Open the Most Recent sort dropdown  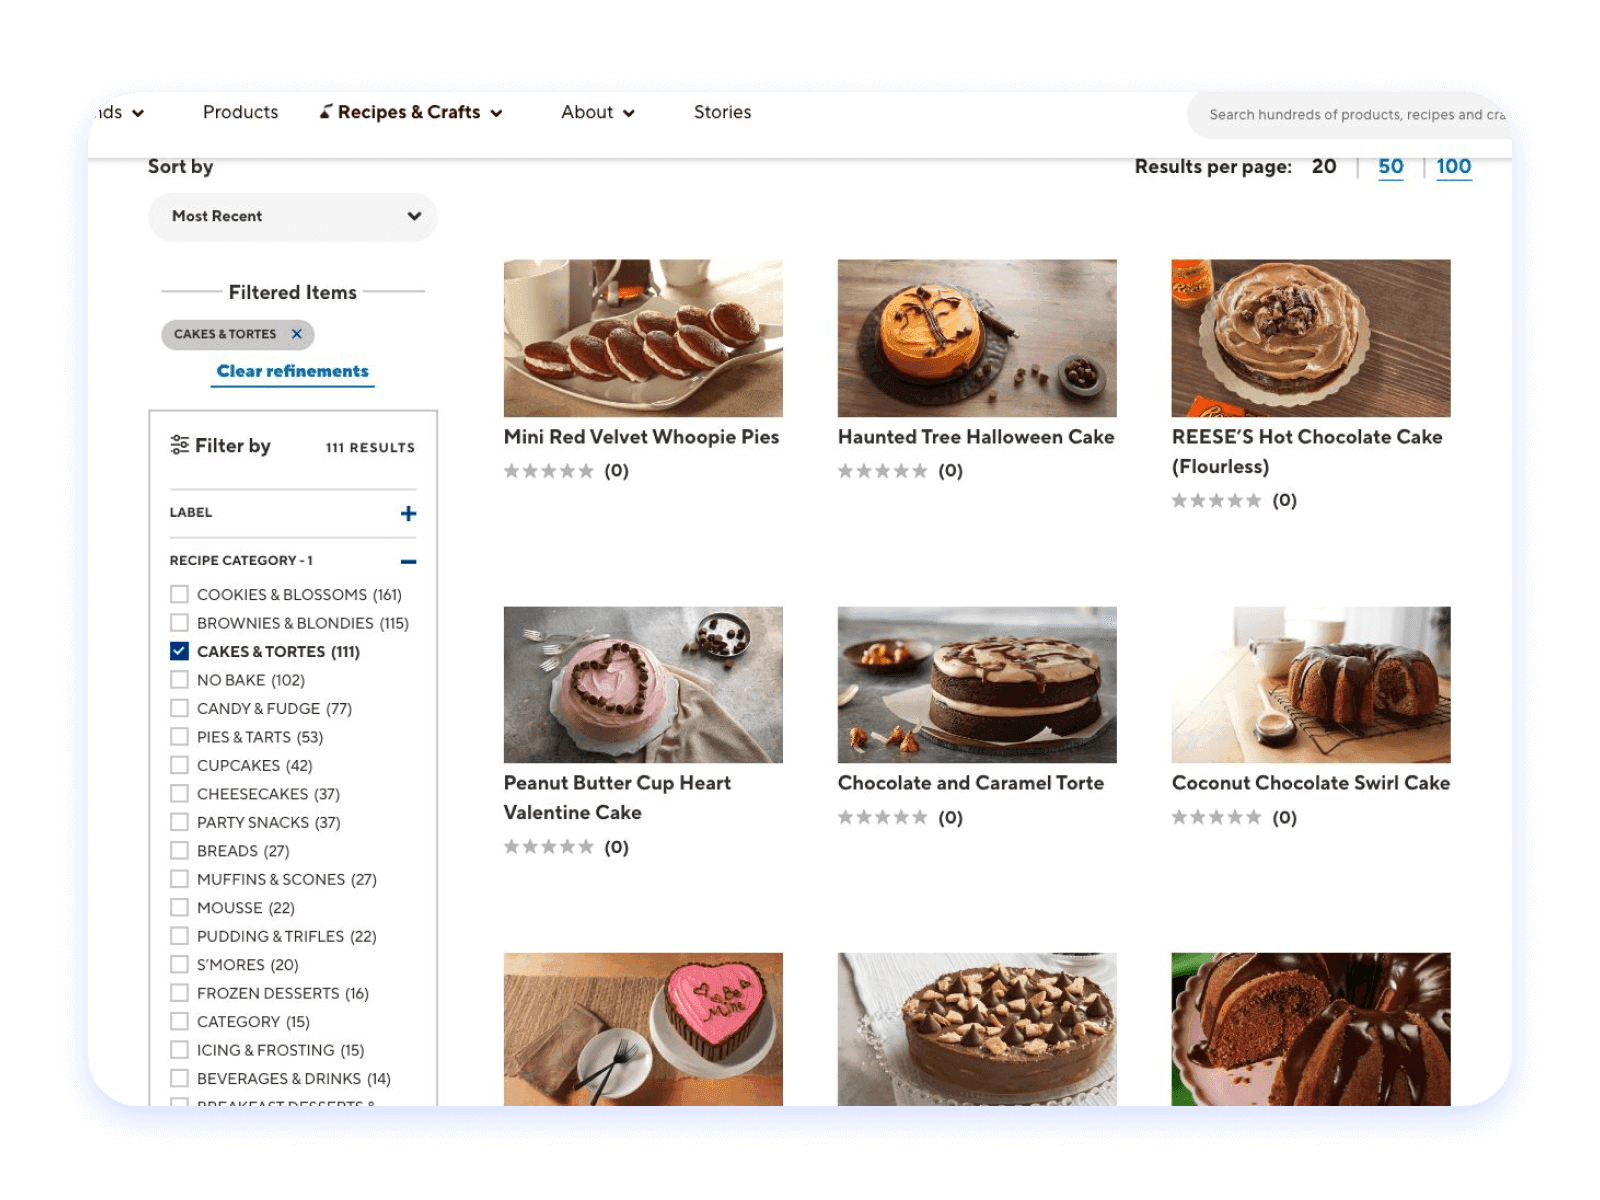(293, 216)
